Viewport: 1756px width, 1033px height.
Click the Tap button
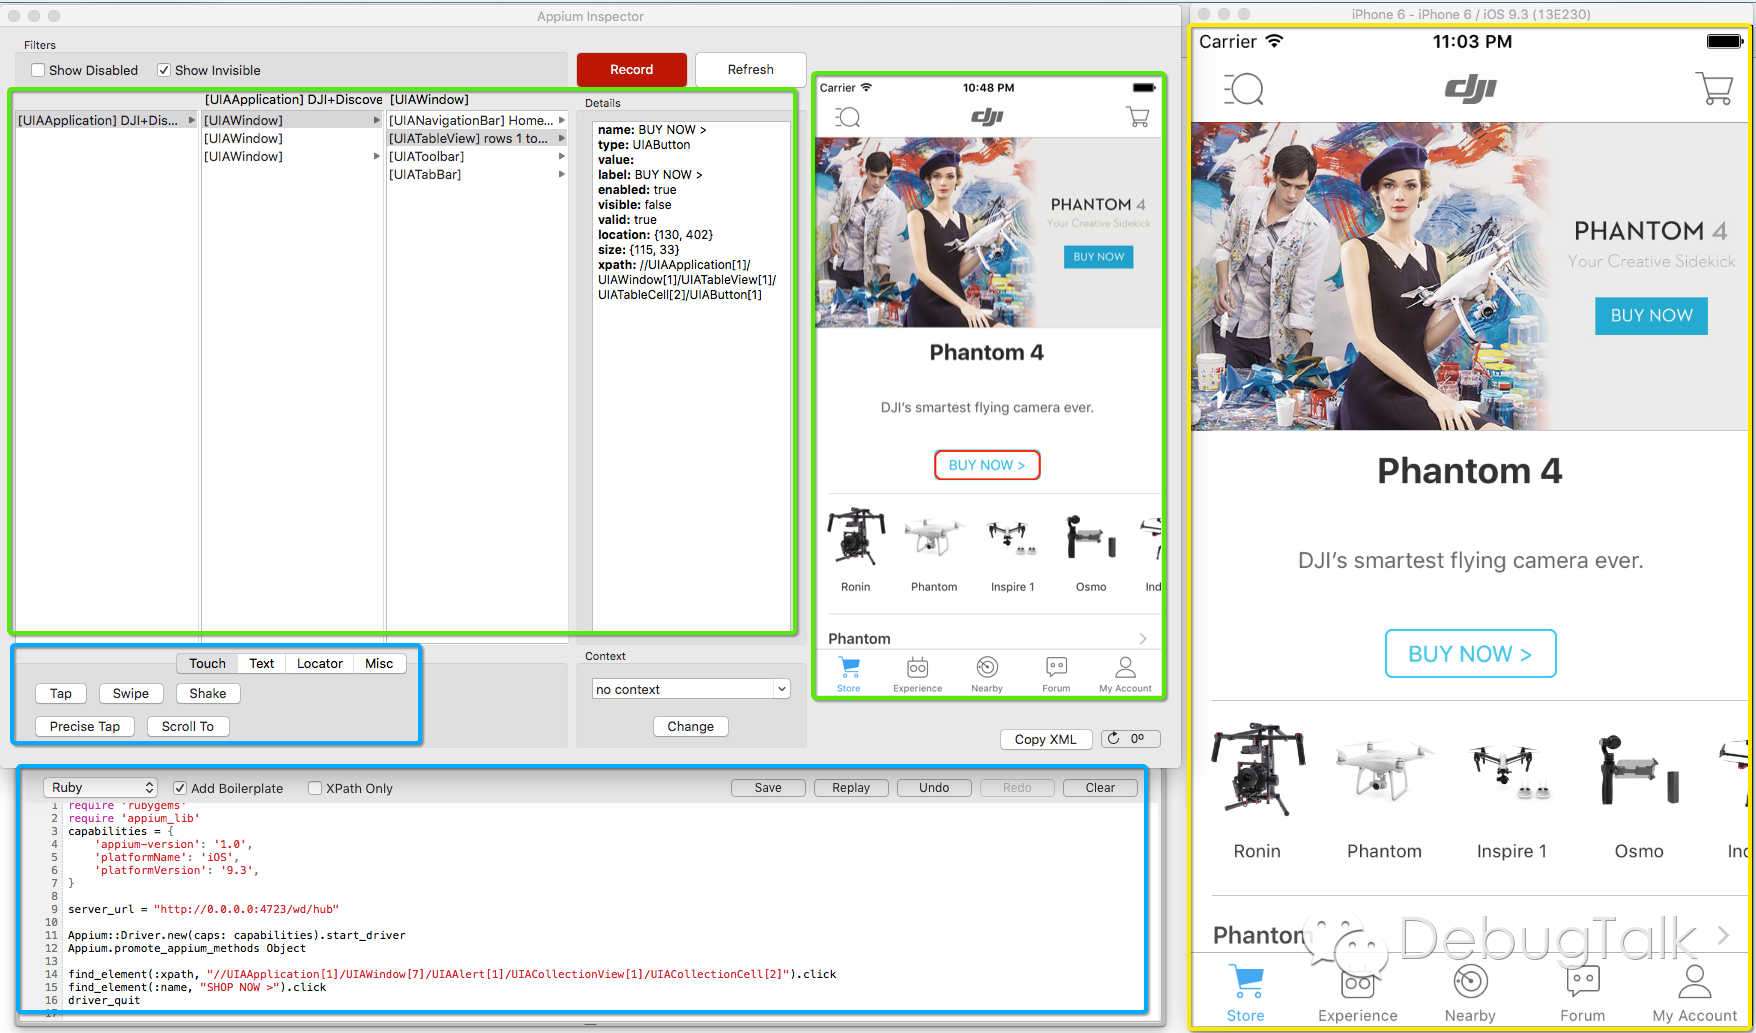61,693
